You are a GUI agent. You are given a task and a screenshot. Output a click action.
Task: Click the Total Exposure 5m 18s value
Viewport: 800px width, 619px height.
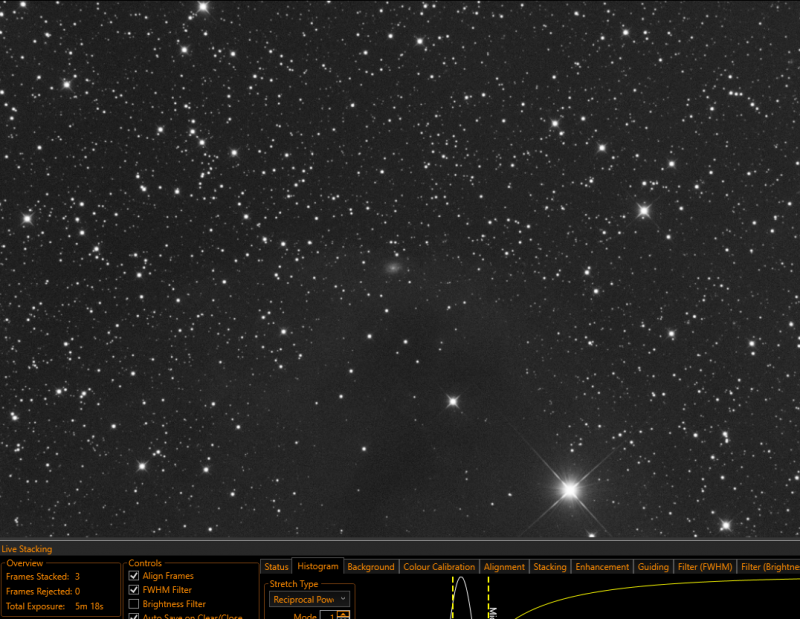[x=89, y=606]
